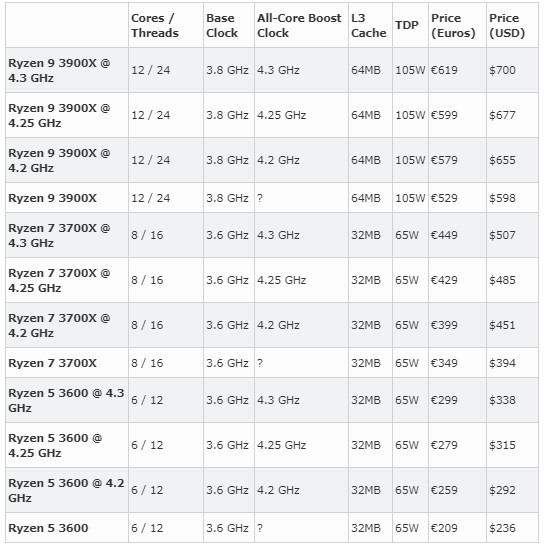Click the Cores / Threads column header

[x=155, y=26]
